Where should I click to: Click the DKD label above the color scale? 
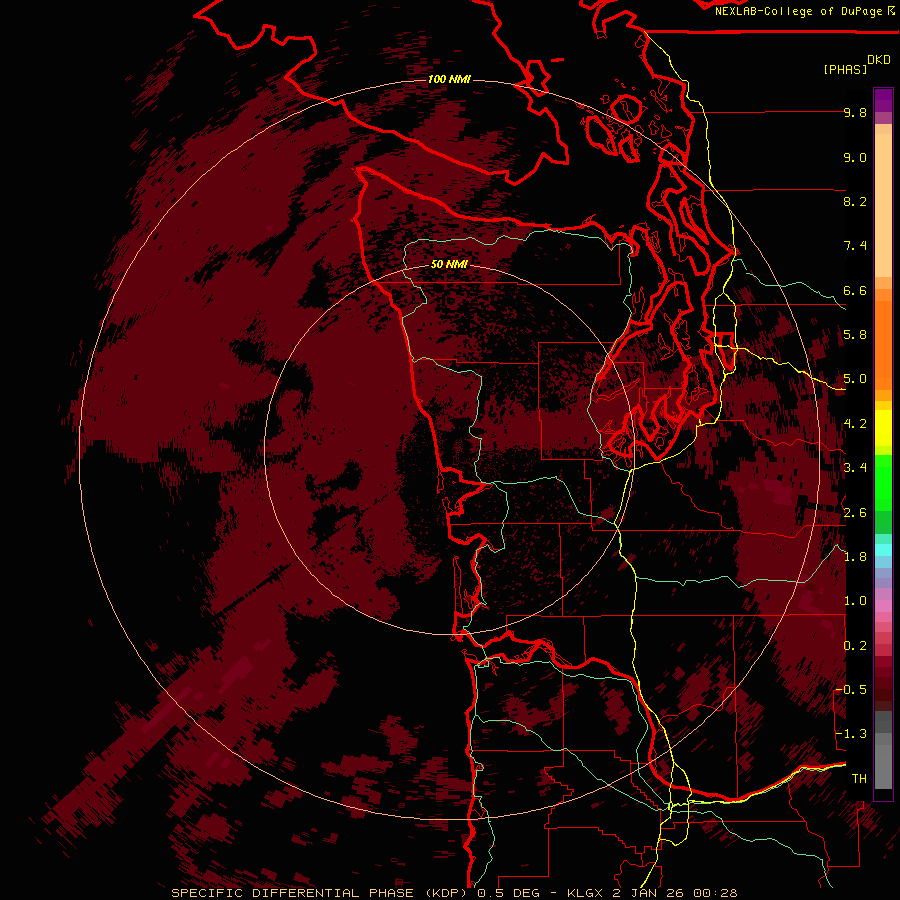pyautogui.click(x=879, y=60)
